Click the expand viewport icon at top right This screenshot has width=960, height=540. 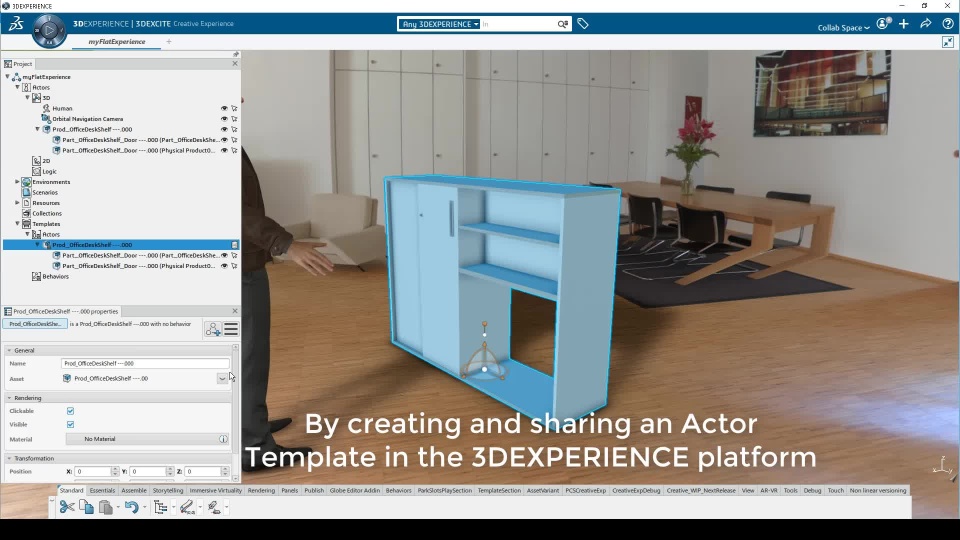(948, 42)
